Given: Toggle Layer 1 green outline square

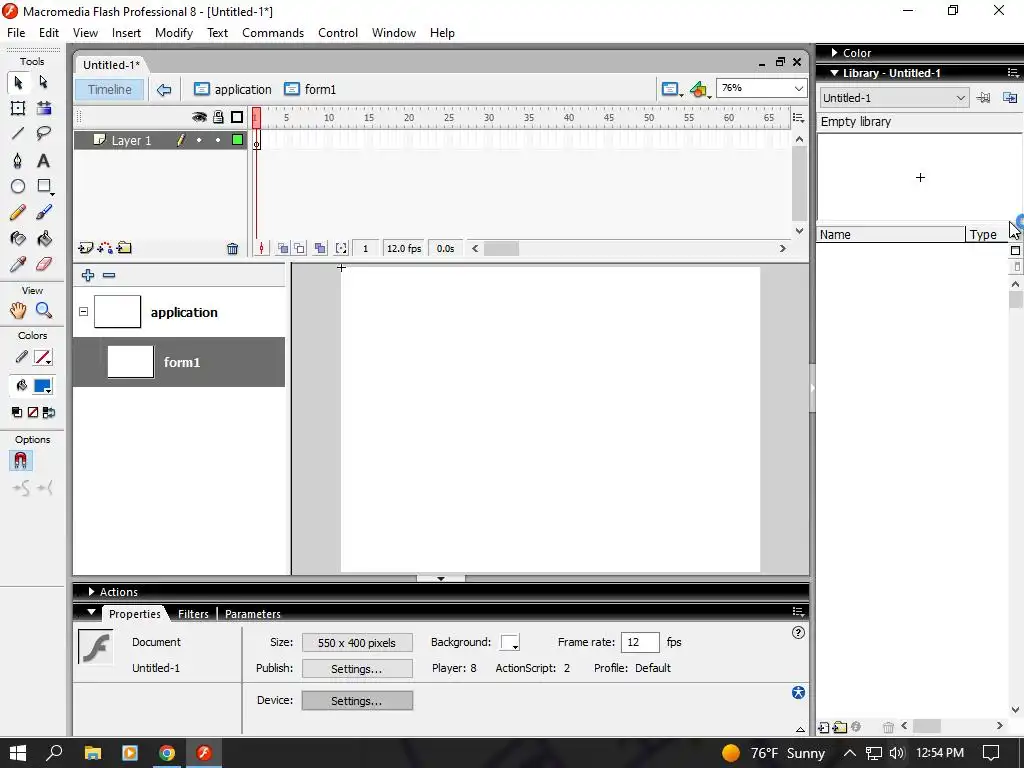Looking at the screenshot, I should pyautogui.click(x=237, y=140).
